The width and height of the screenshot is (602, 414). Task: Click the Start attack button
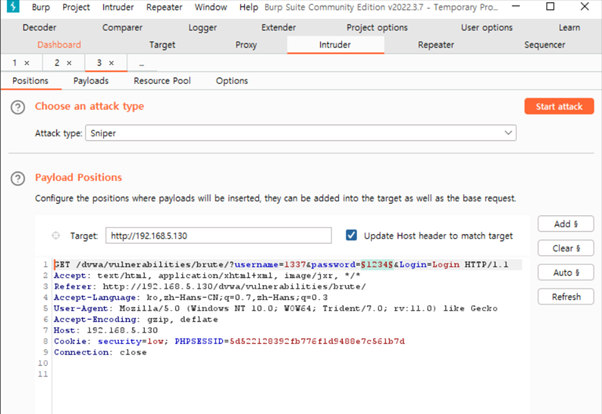tap(559, 106)
